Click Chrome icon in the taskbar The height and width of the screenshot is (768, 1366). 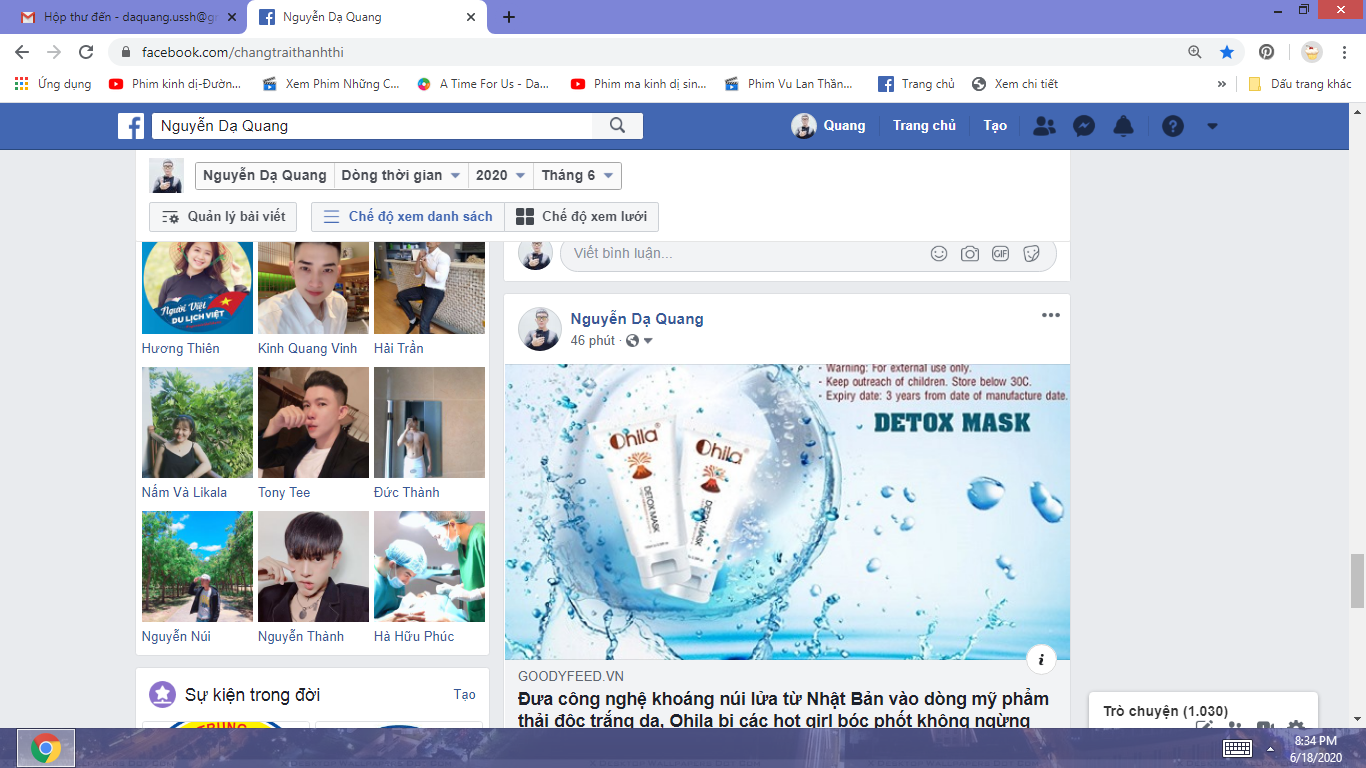tap(46, 747)
